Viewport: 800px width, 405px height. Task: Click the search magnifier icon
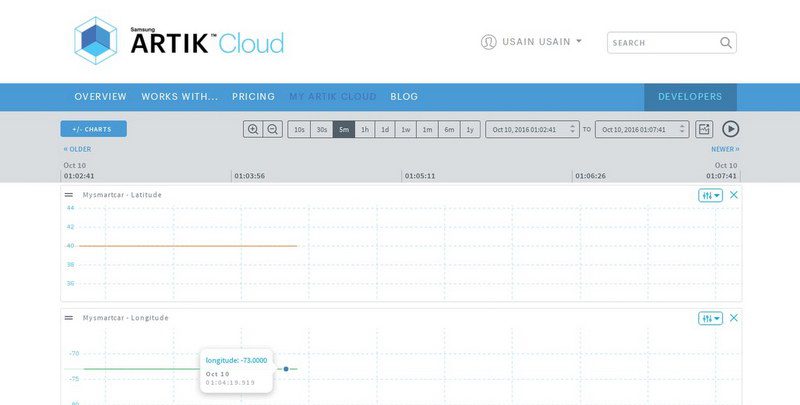tap(726, 43)
